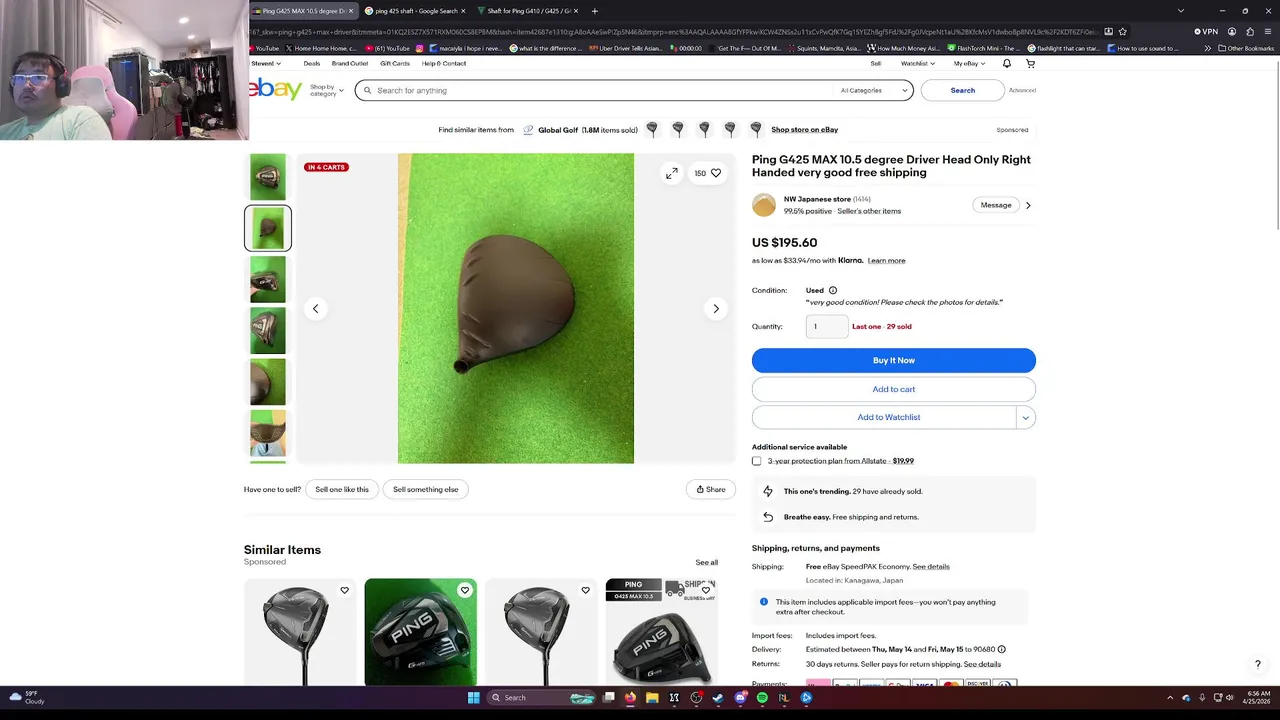Open the eBay notifications bell
Image resolution: width=1280 pixels, height=720 pixels.
[1007, 63]
